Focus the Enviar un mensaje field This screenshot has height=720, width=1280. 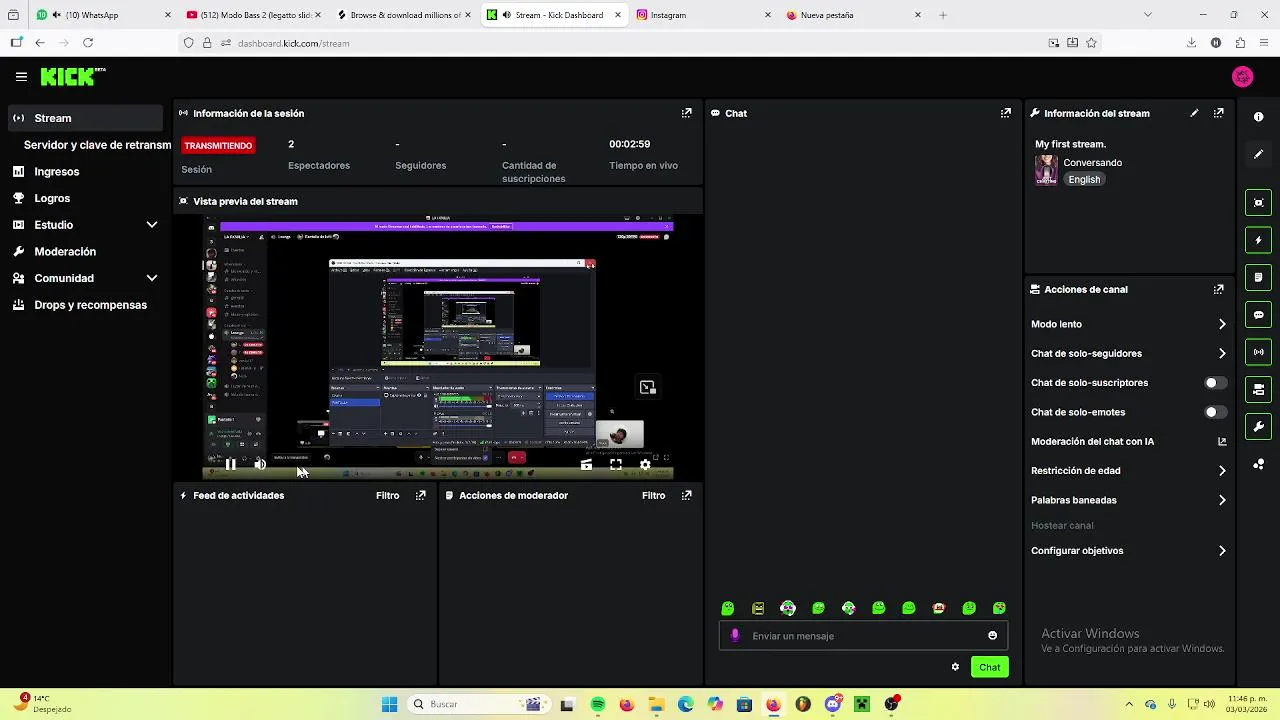click(x=863, y=635)
